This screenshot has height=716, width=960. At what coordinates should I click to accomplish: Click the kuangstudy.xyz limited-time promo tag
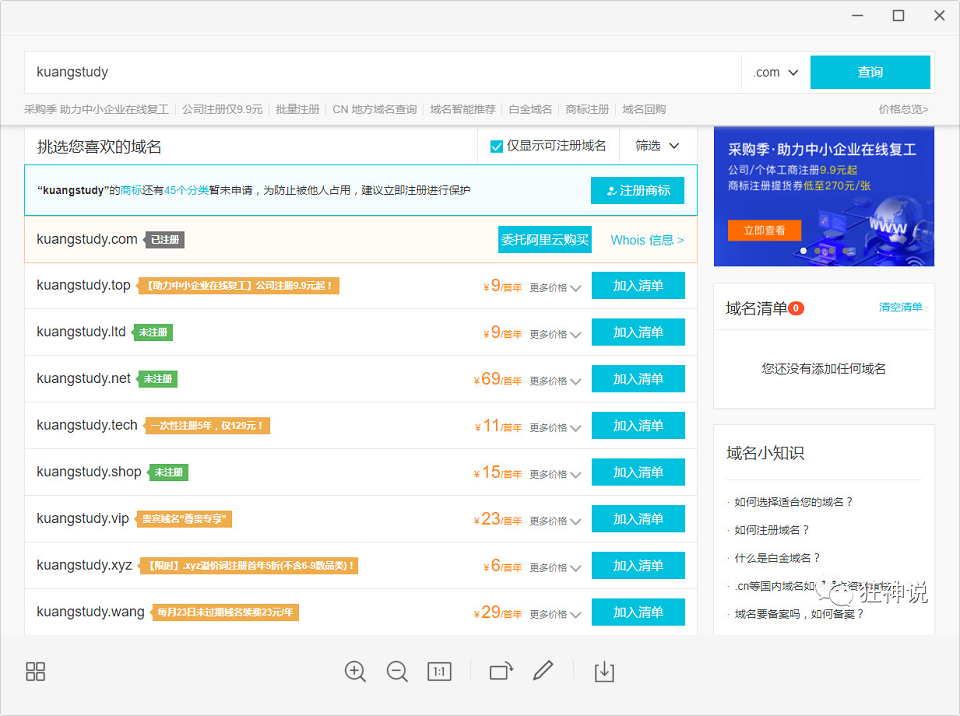coord(249,565)
